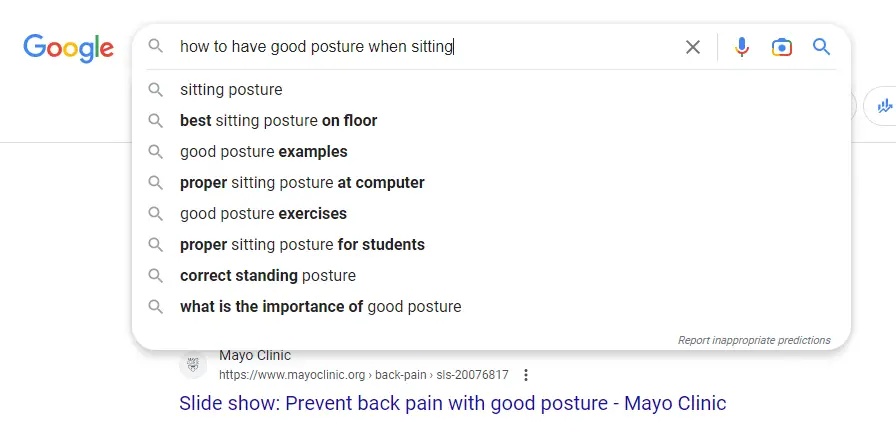Pick the "correct standing posture" suggestion
Screen dimensions: 896x423
[x=491, y=276]
